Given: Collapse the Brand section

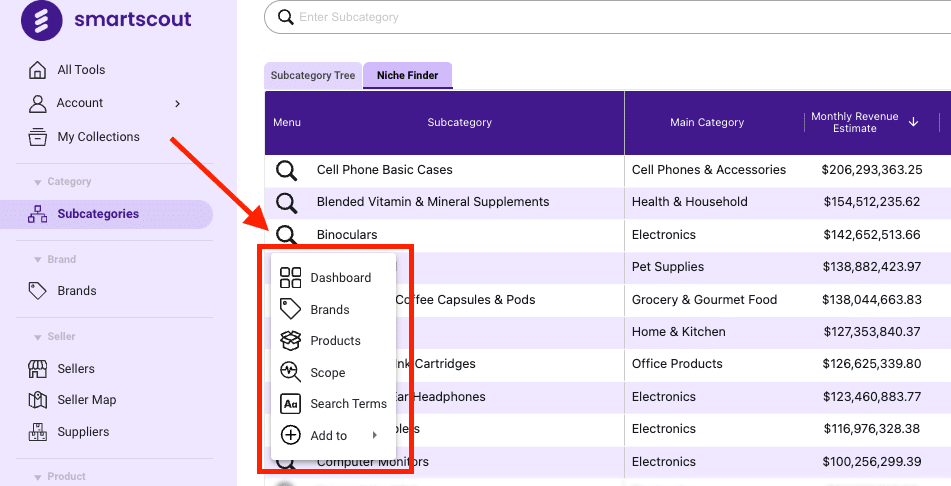Looking at the screenshot, I should [x=38, y=260].
